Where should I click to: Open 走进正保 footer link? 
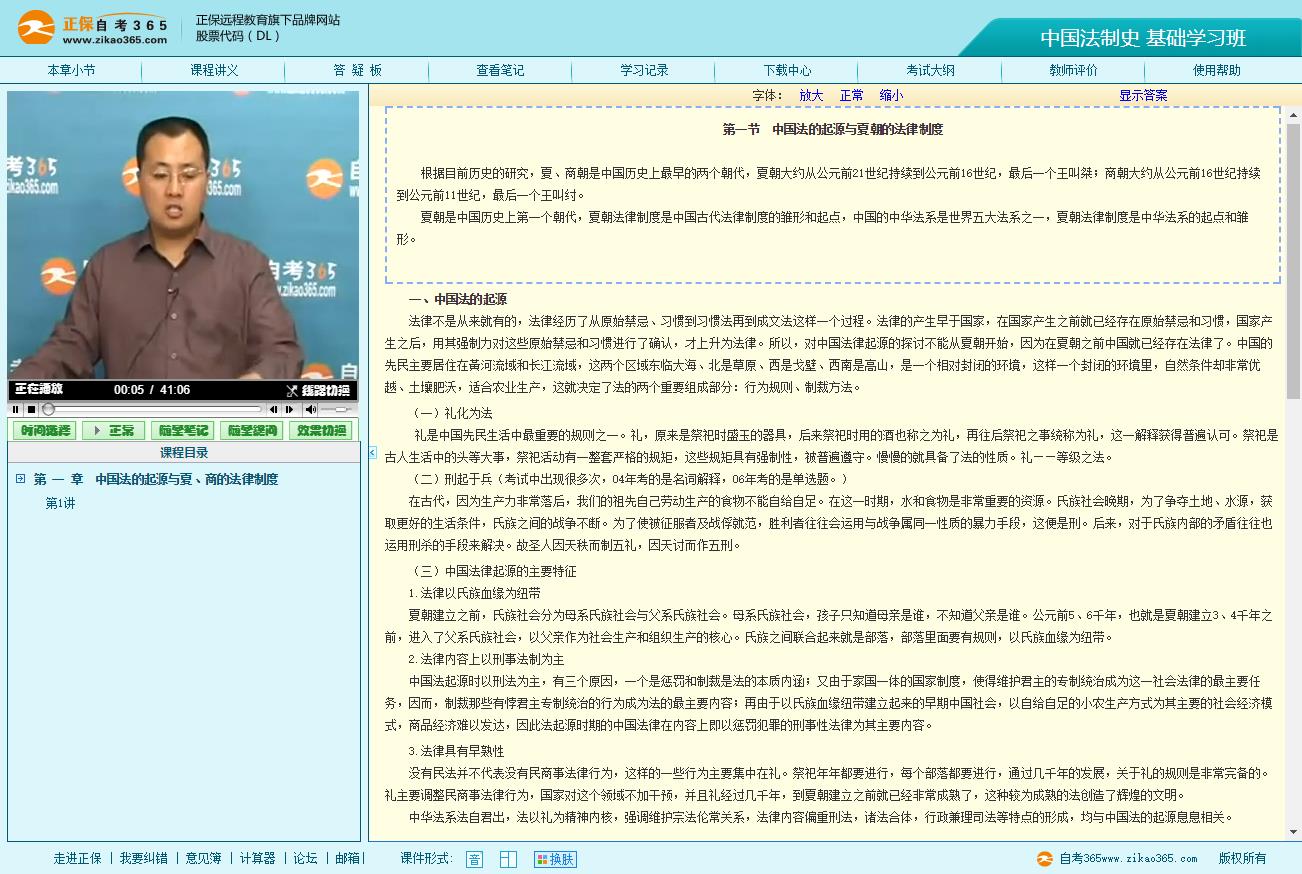(x=78, y=858)
